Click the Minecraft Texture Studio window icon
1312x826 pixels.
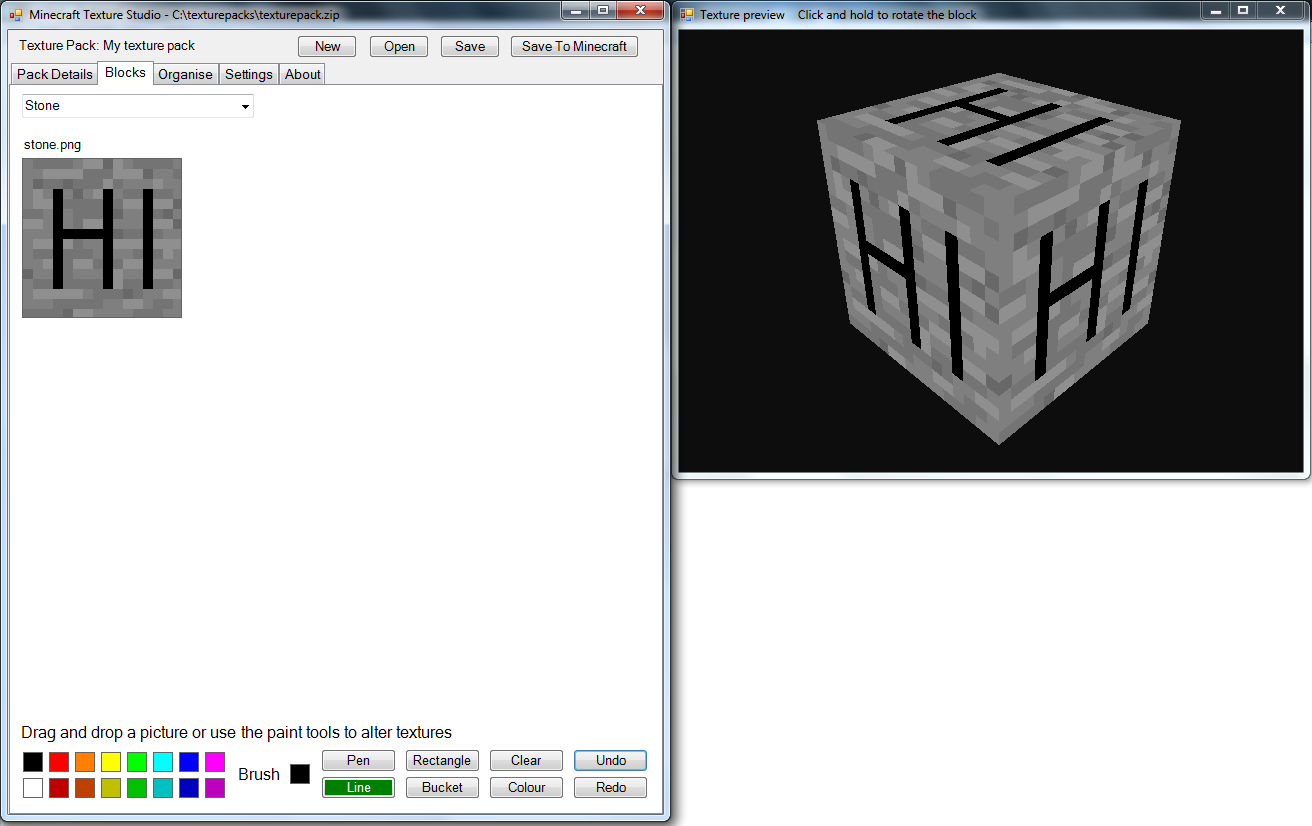click(x=16, y=15)
